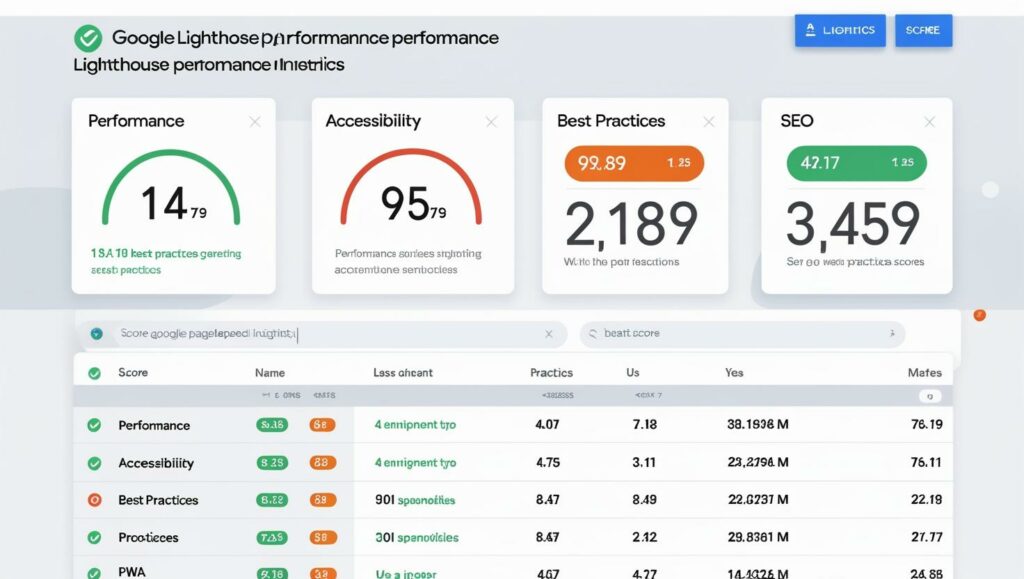1024x579 pixels.
Task: Click the magnifier icon in the 'beatt score' field
Action: [x=593, y=334]
